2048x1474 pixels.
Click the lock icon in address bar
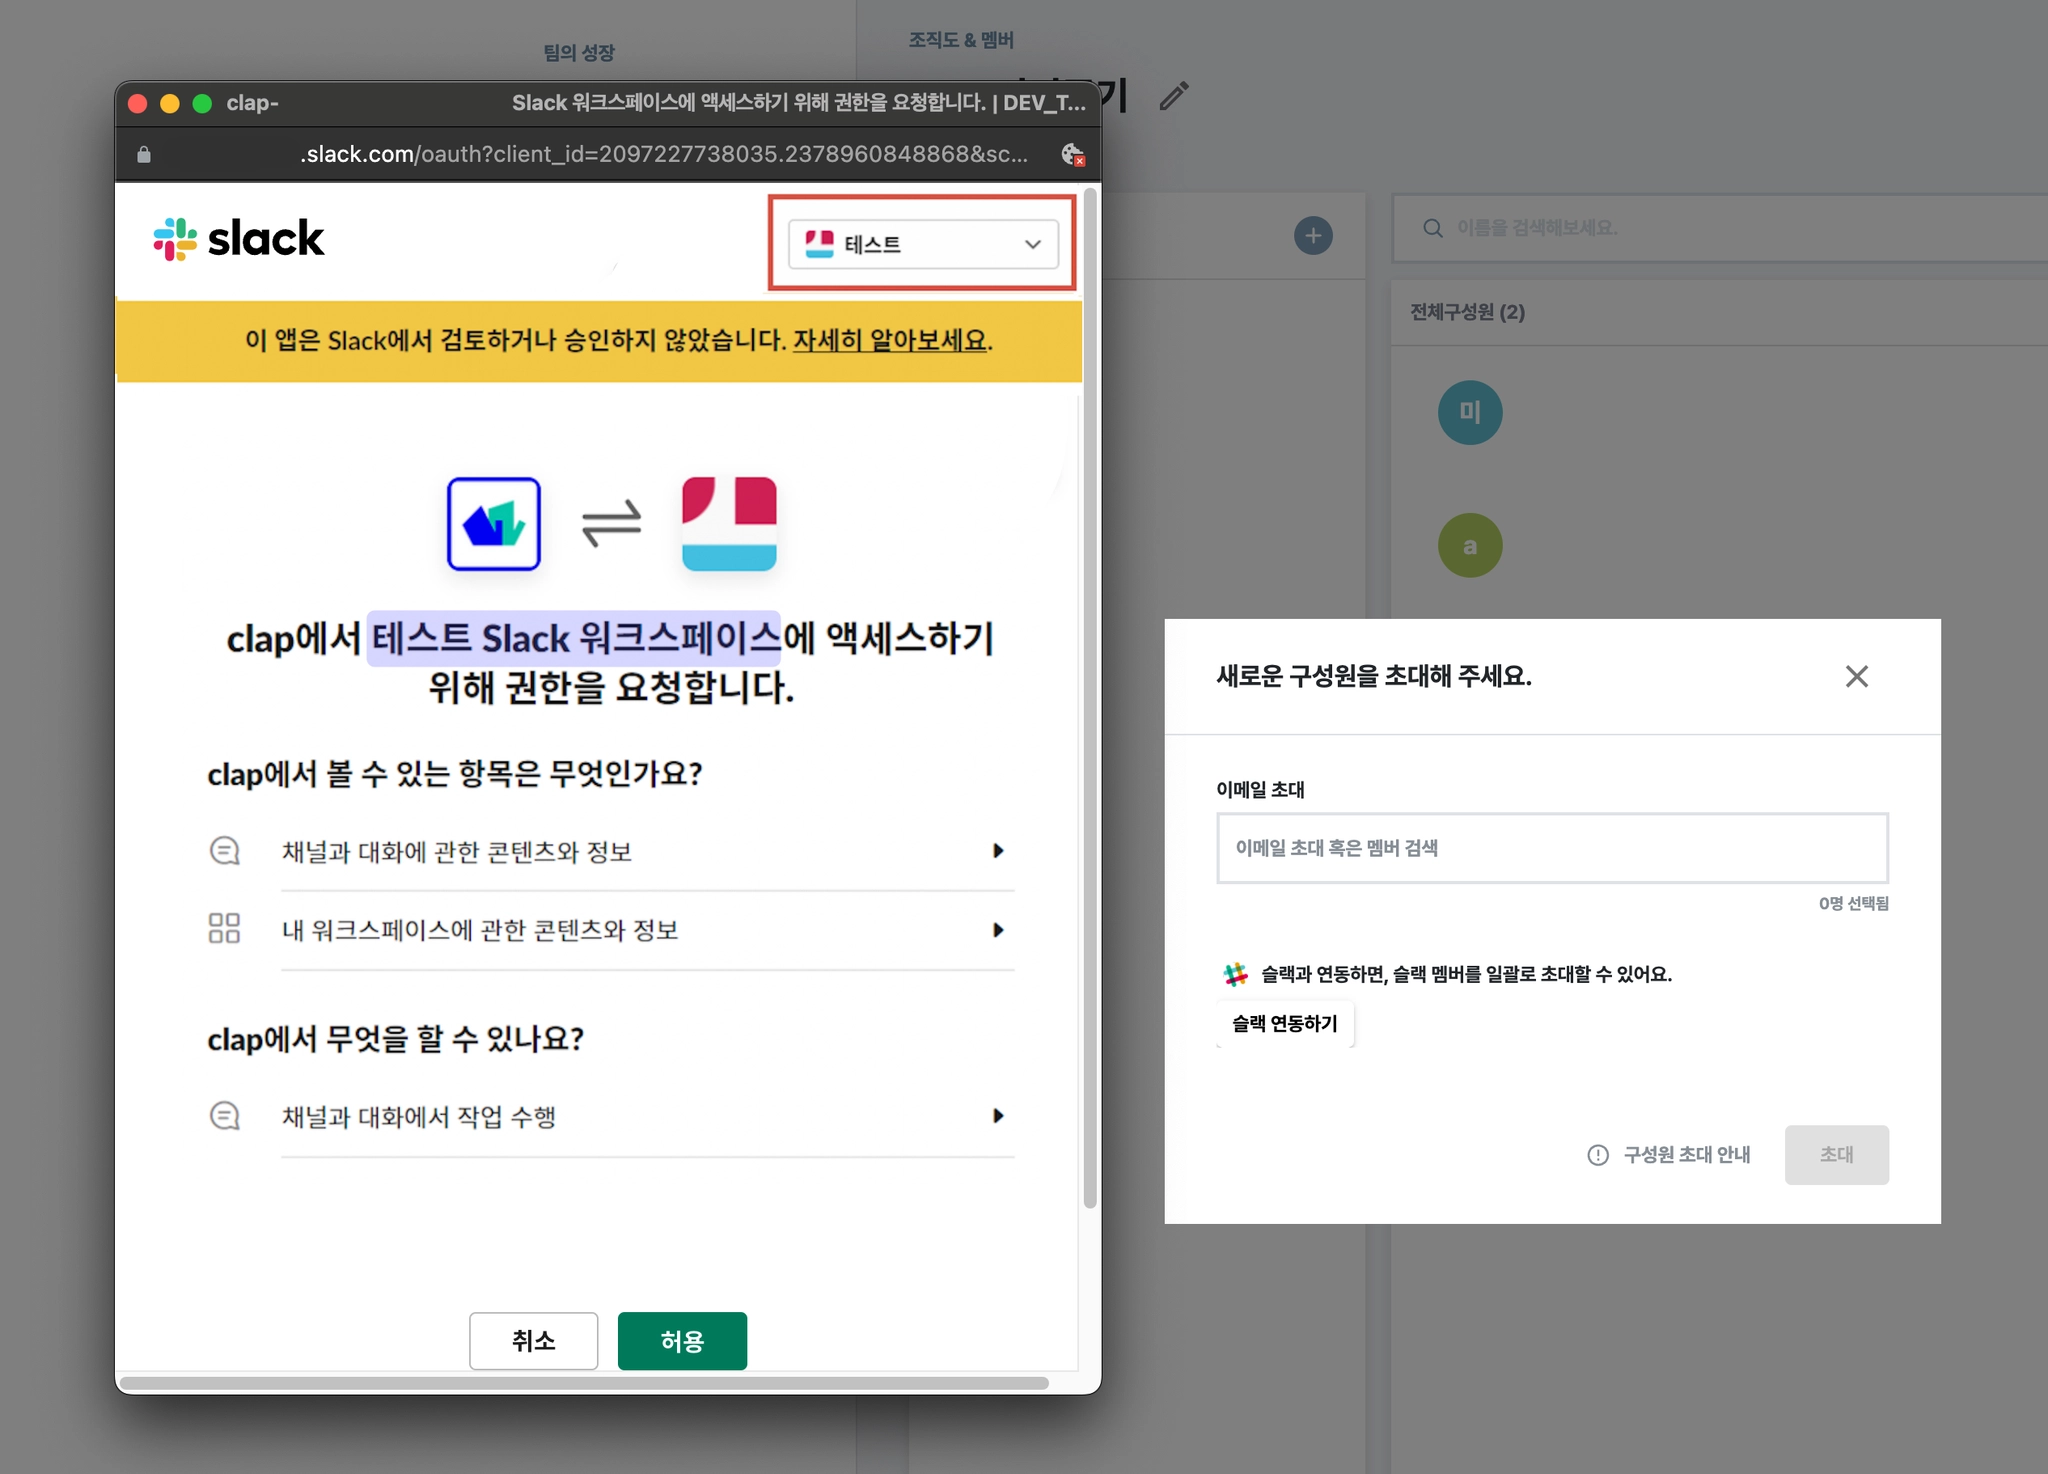click(x=144, y=154)
